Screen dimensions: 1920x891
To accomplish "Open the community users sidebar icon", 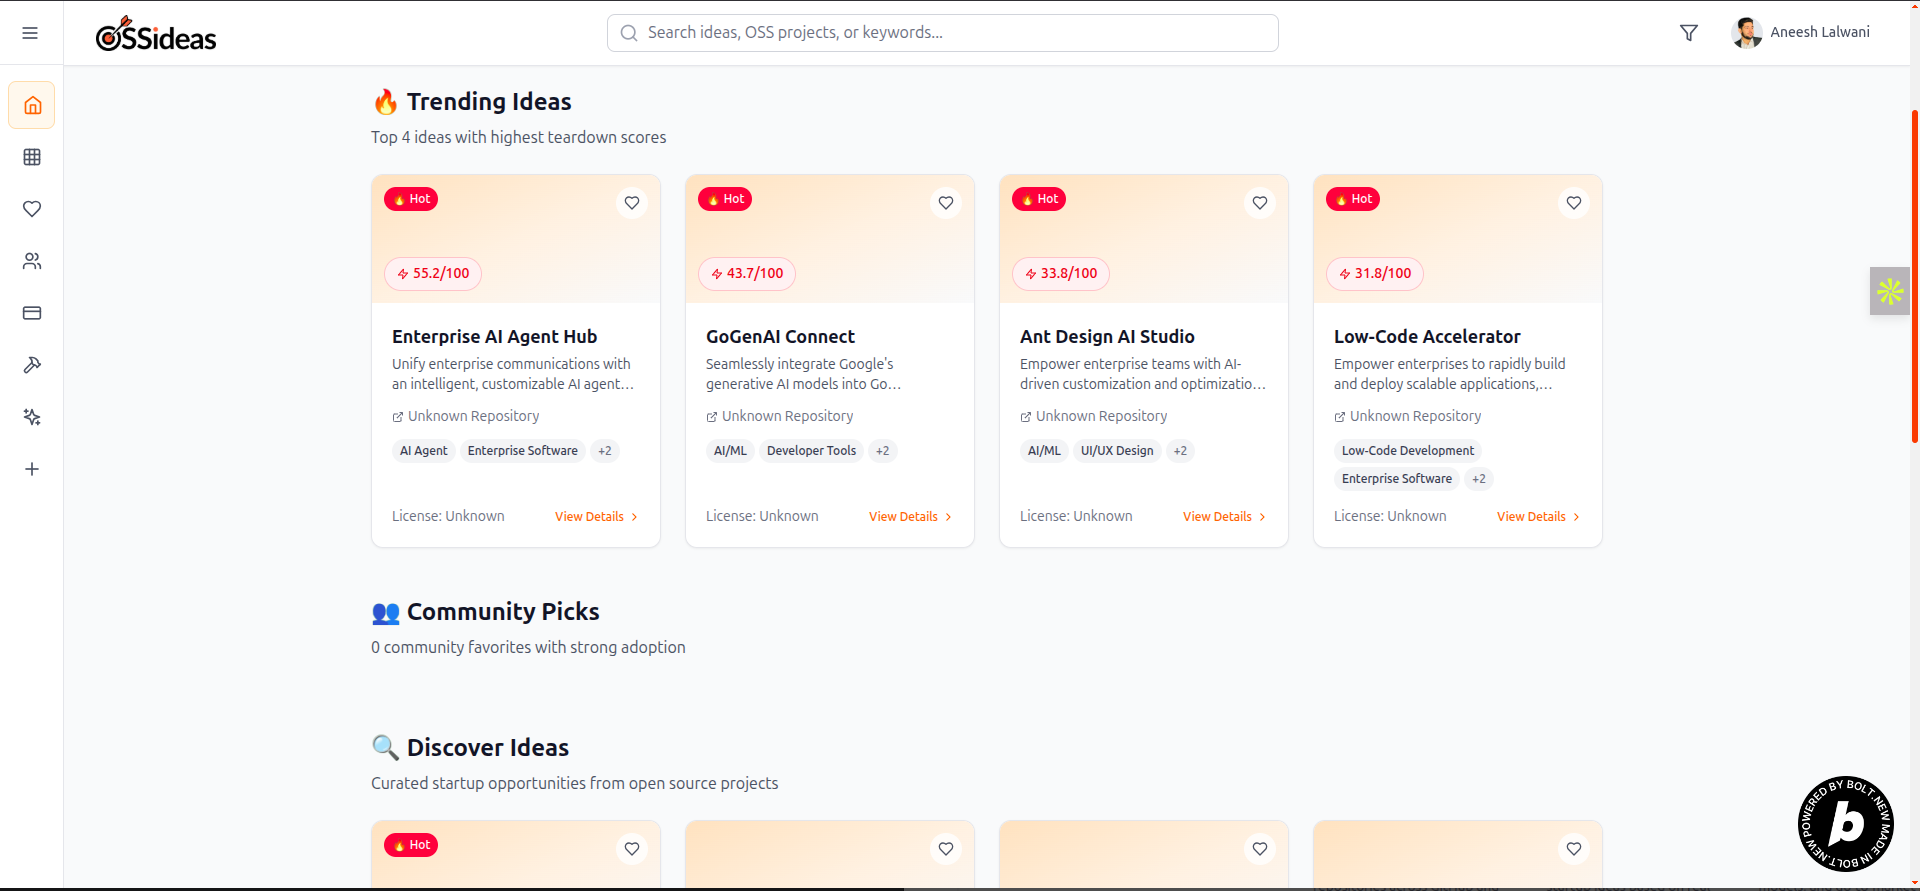I will pos(32,261).
